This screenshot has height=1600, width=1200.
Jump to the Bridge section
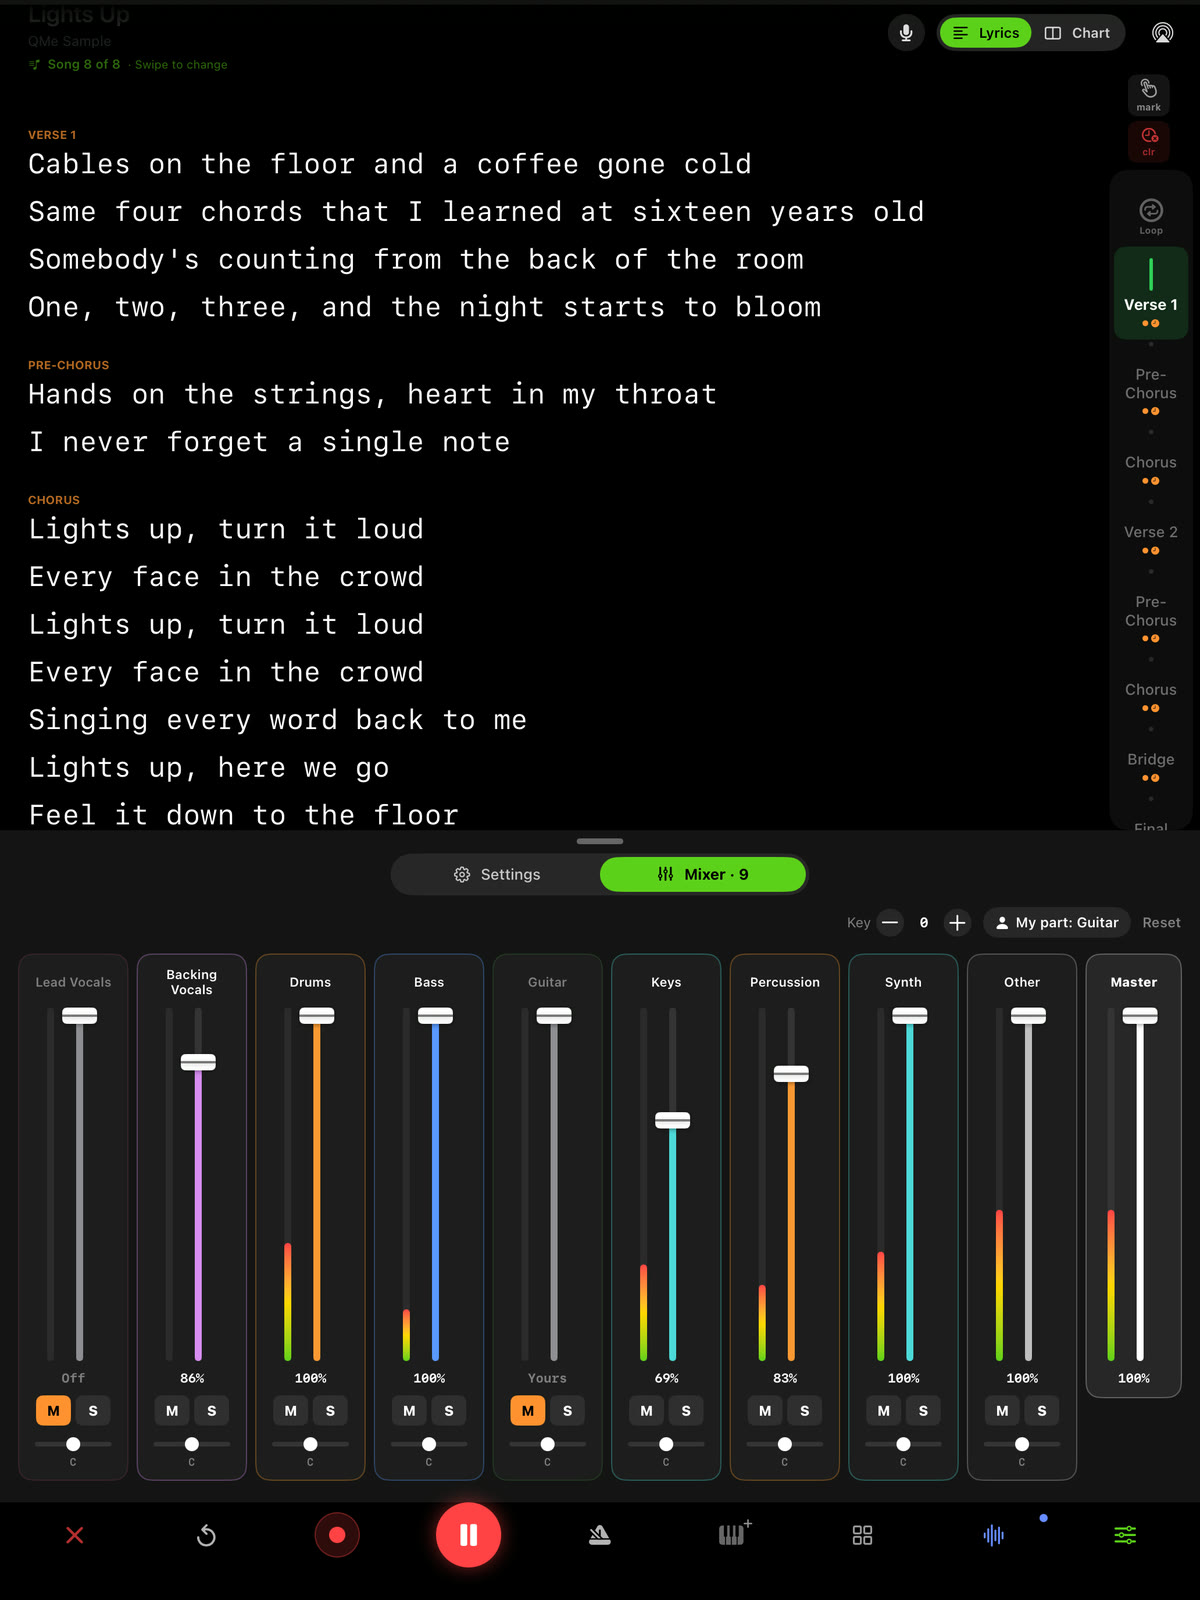click(1151, 765)
